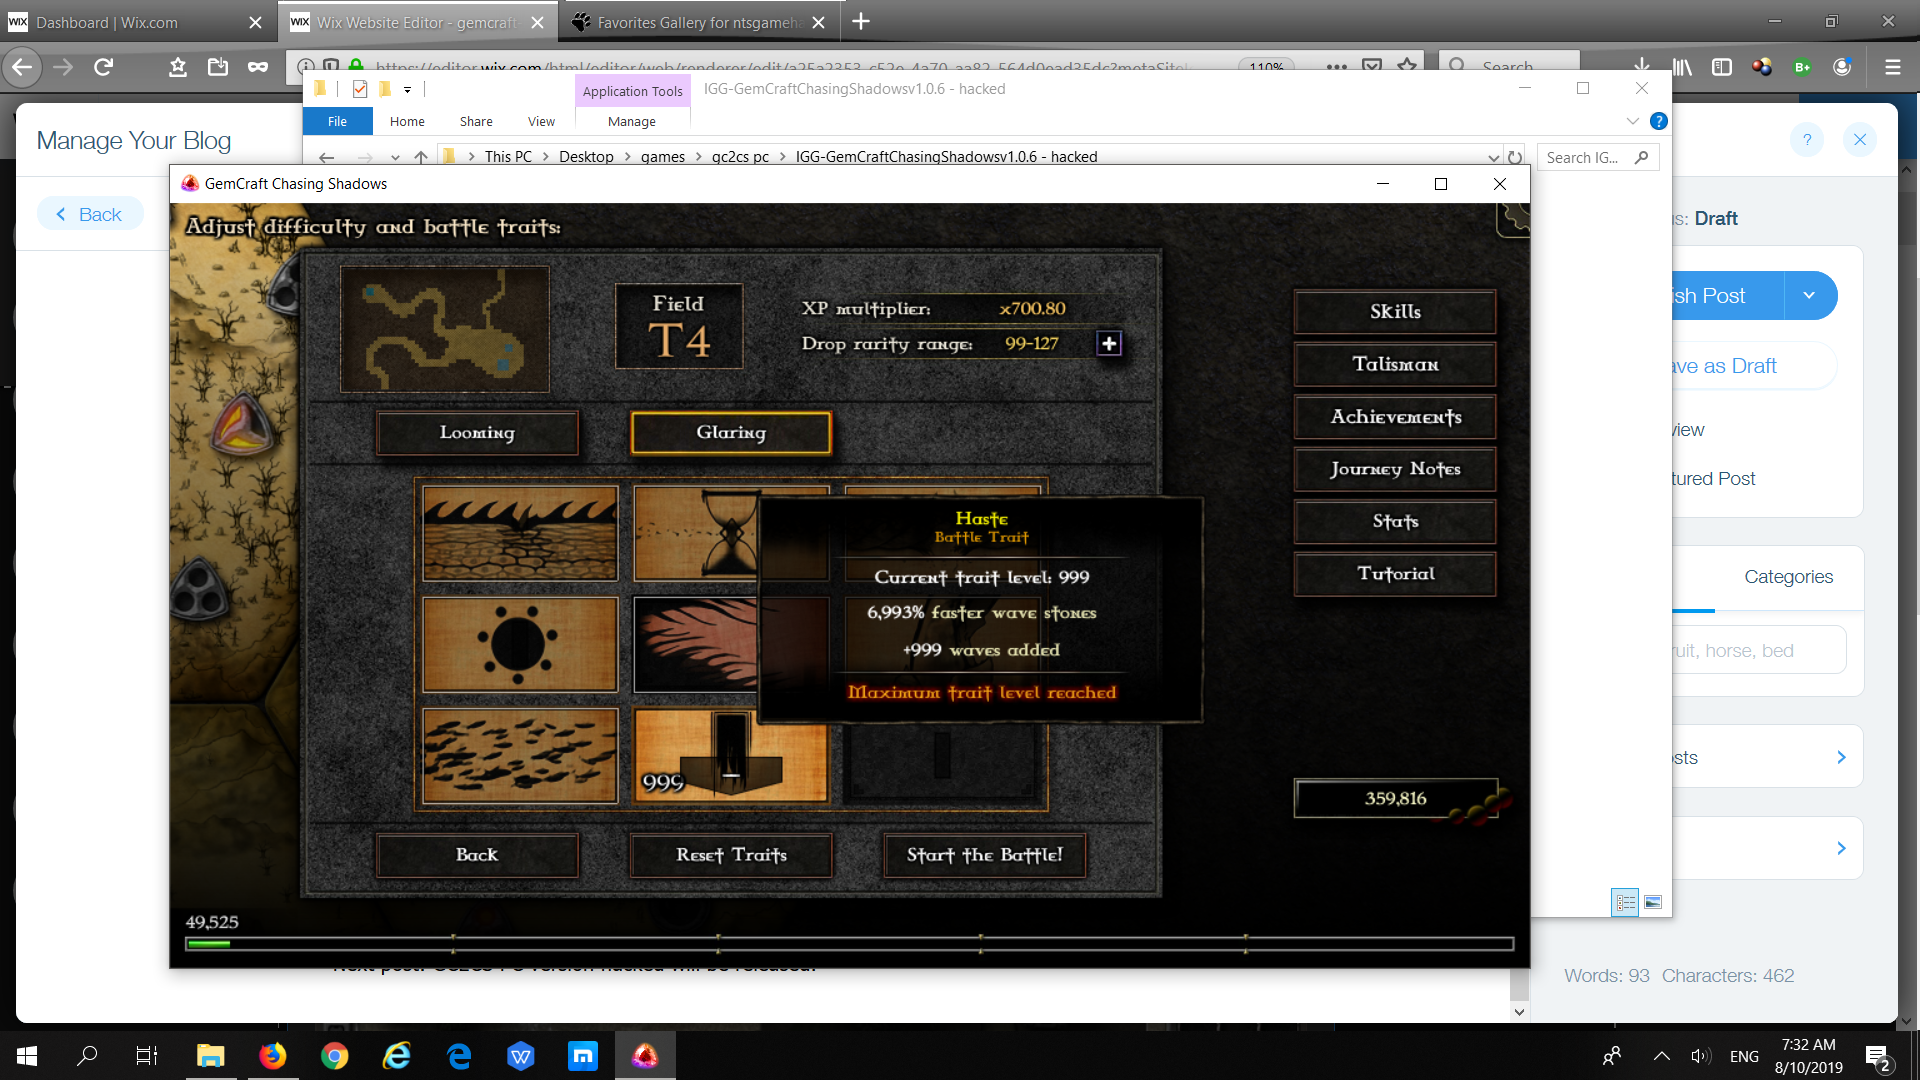Click 'Desktop' in the Explorer breadcrumb path

586,157
